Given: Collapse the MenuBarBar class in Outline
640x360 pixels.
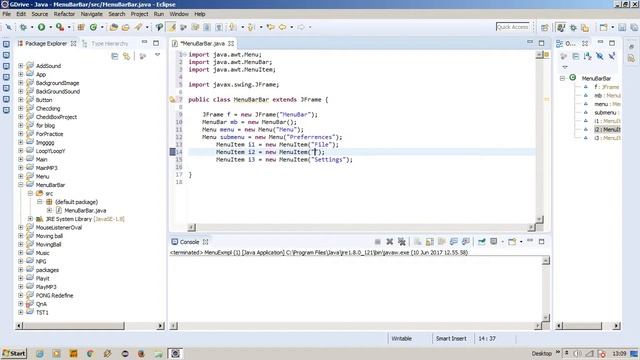Looking at the screenshot, I should coord(562,78).
